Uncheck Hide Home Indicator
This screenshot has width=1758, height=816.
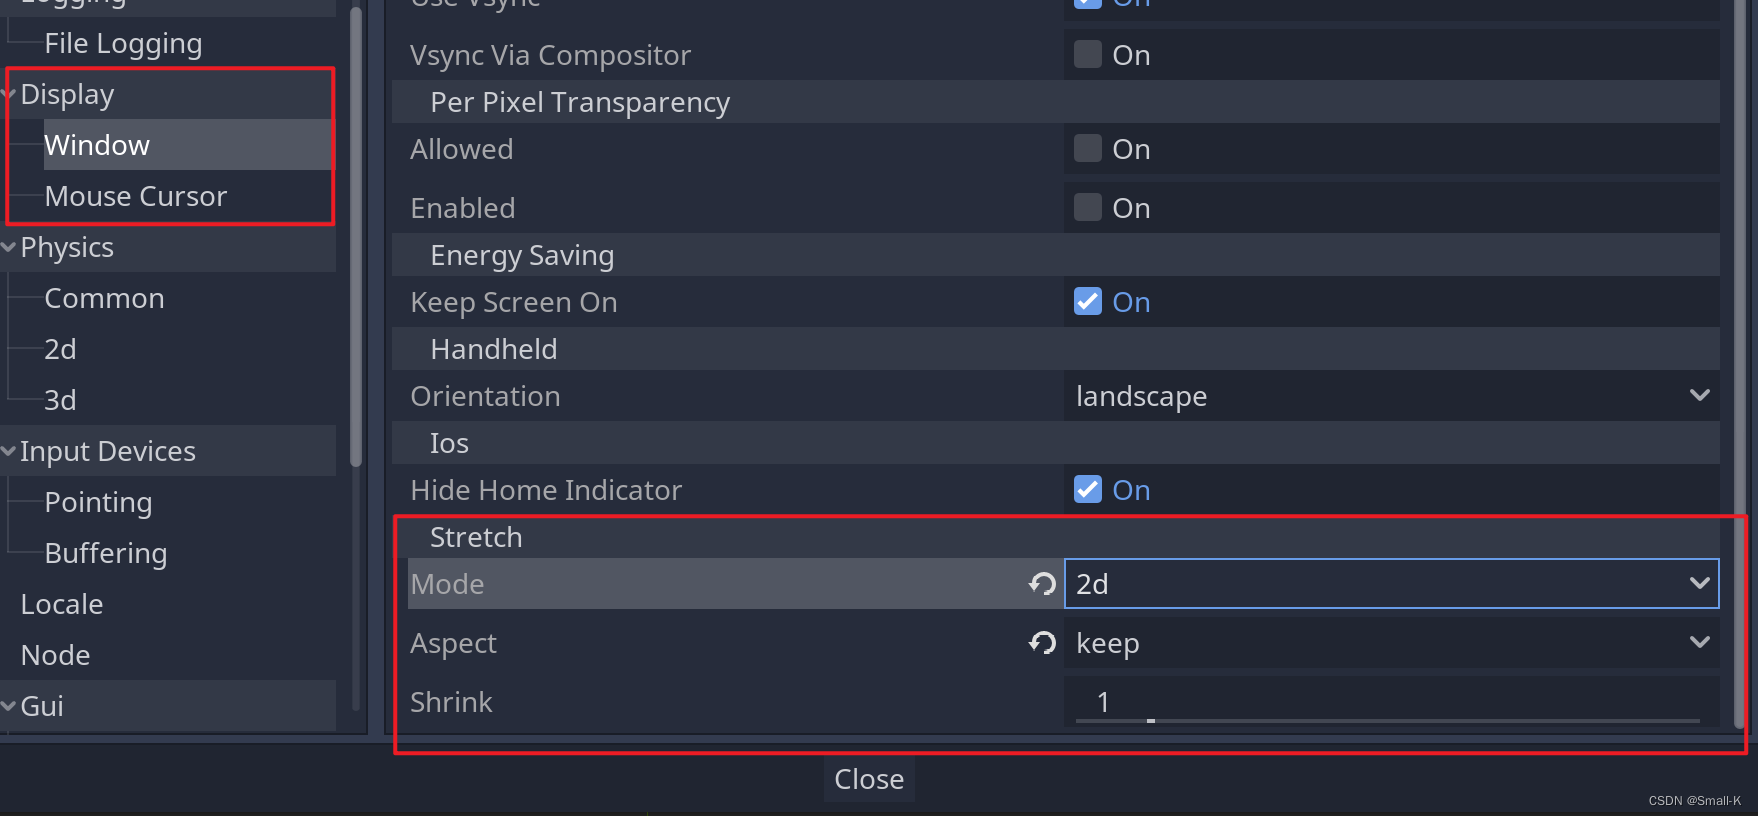click(1088, 489)
